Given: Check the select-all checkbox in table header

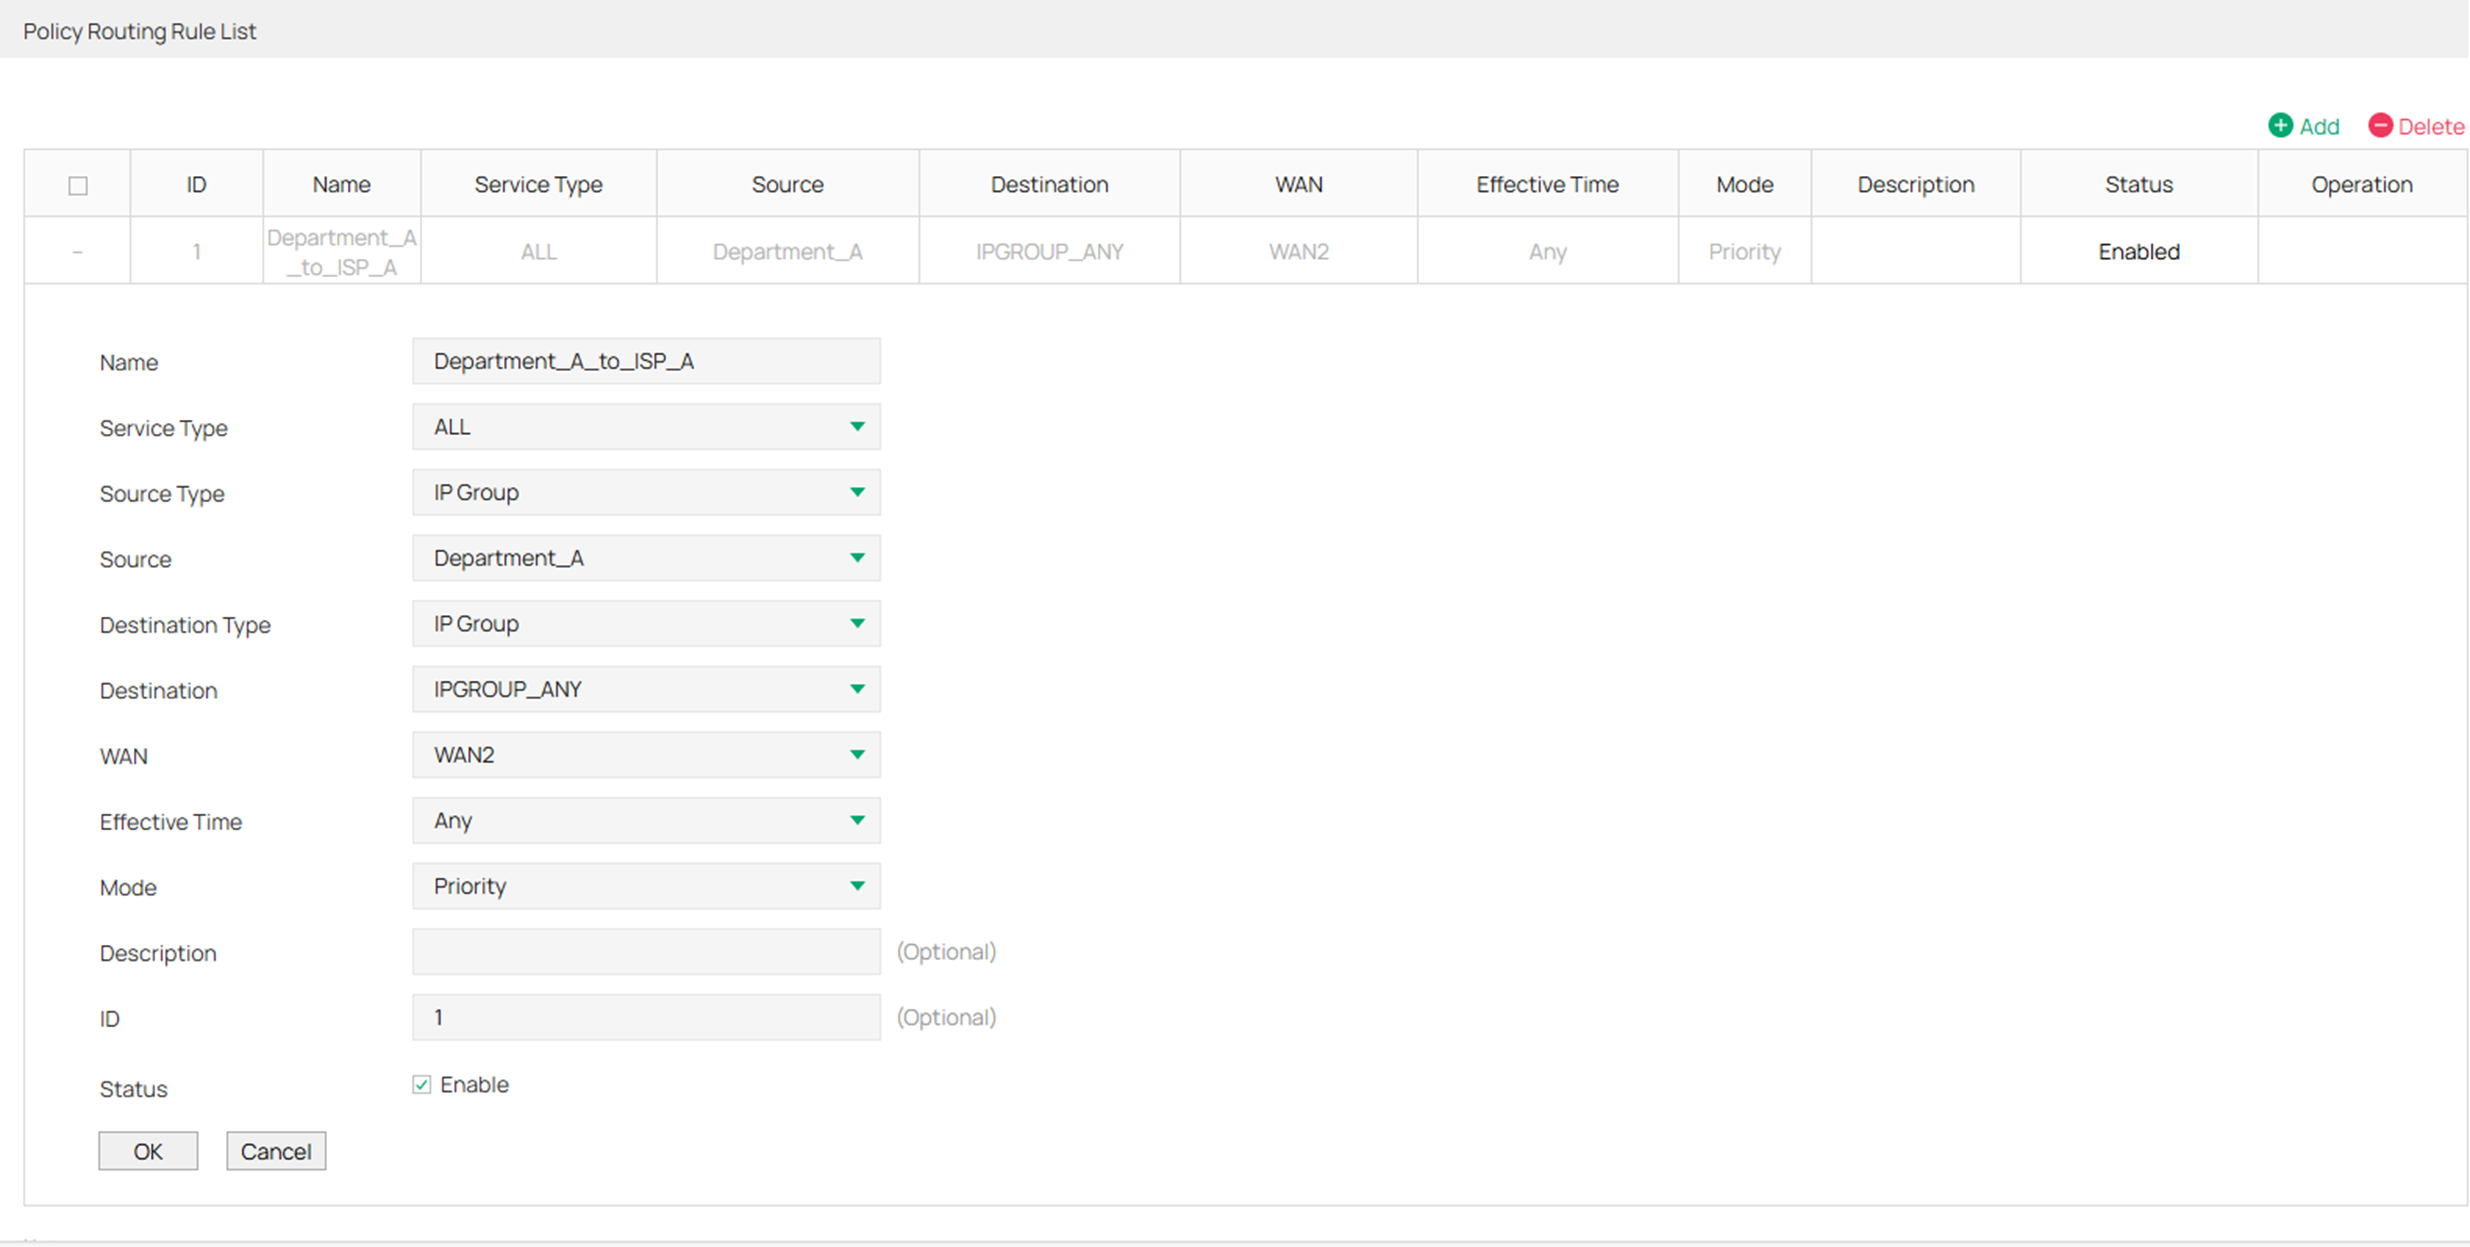Looking at the screenshot, I should click(77, 184).
